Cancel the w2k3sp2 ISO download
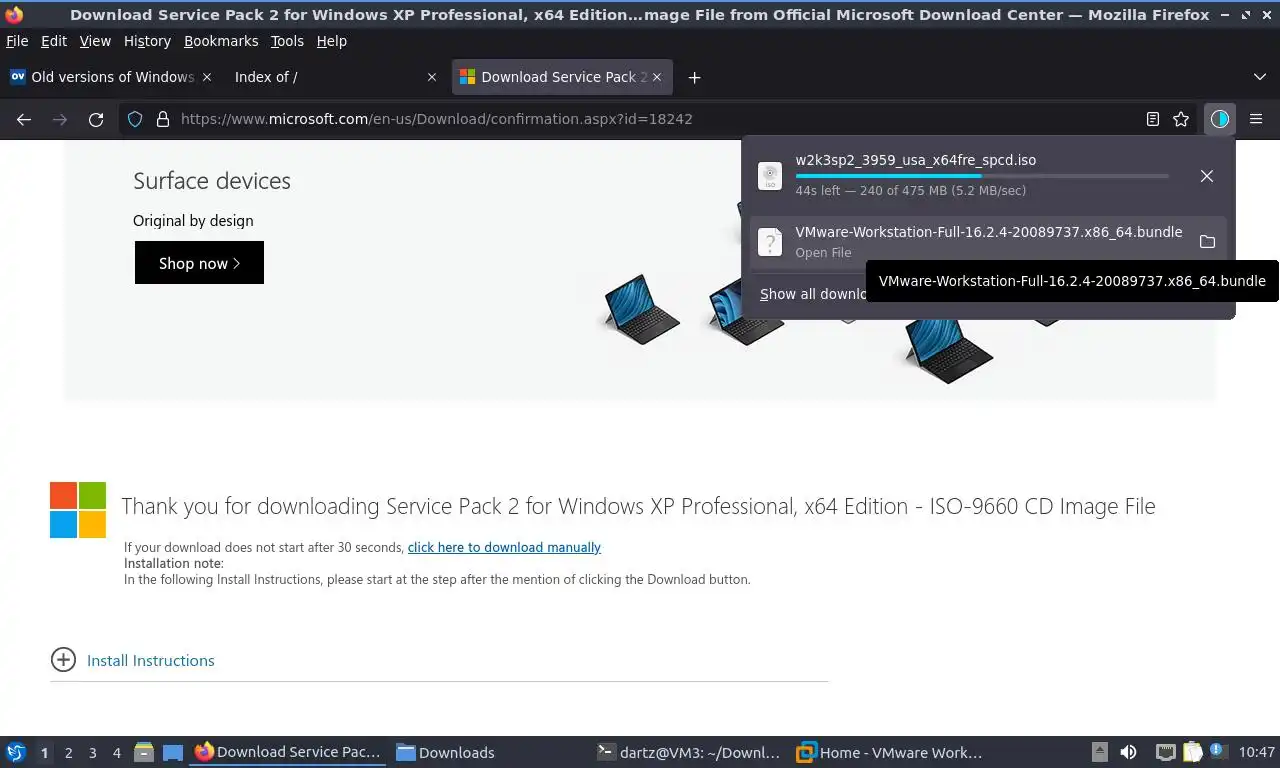This screenshot has height=768, width=1280. (1207, 176)
